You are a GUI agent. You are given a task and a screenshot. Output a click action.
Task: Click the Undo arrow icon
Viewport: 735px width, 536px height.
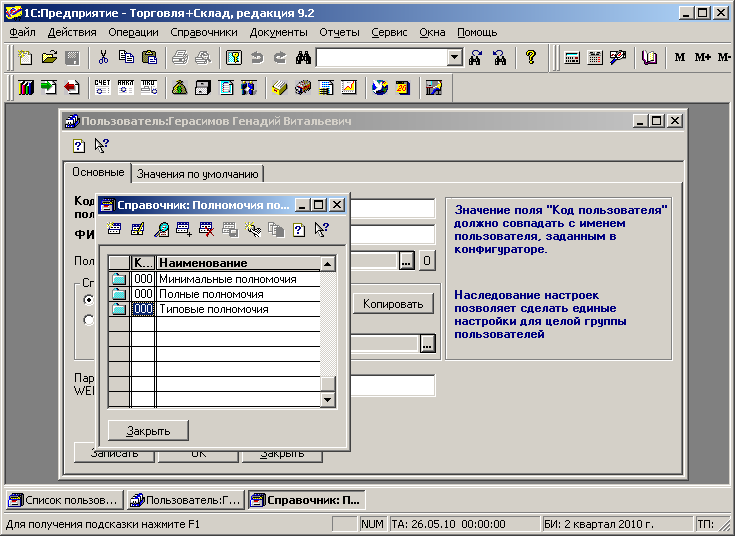tap(257, 58)
